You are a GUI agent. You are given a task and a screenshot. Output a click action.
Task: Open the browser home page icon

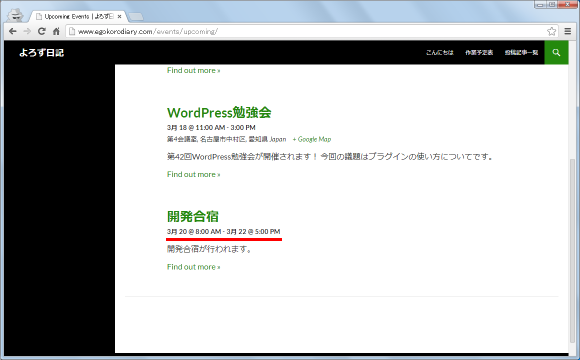[x=56, y=31]
